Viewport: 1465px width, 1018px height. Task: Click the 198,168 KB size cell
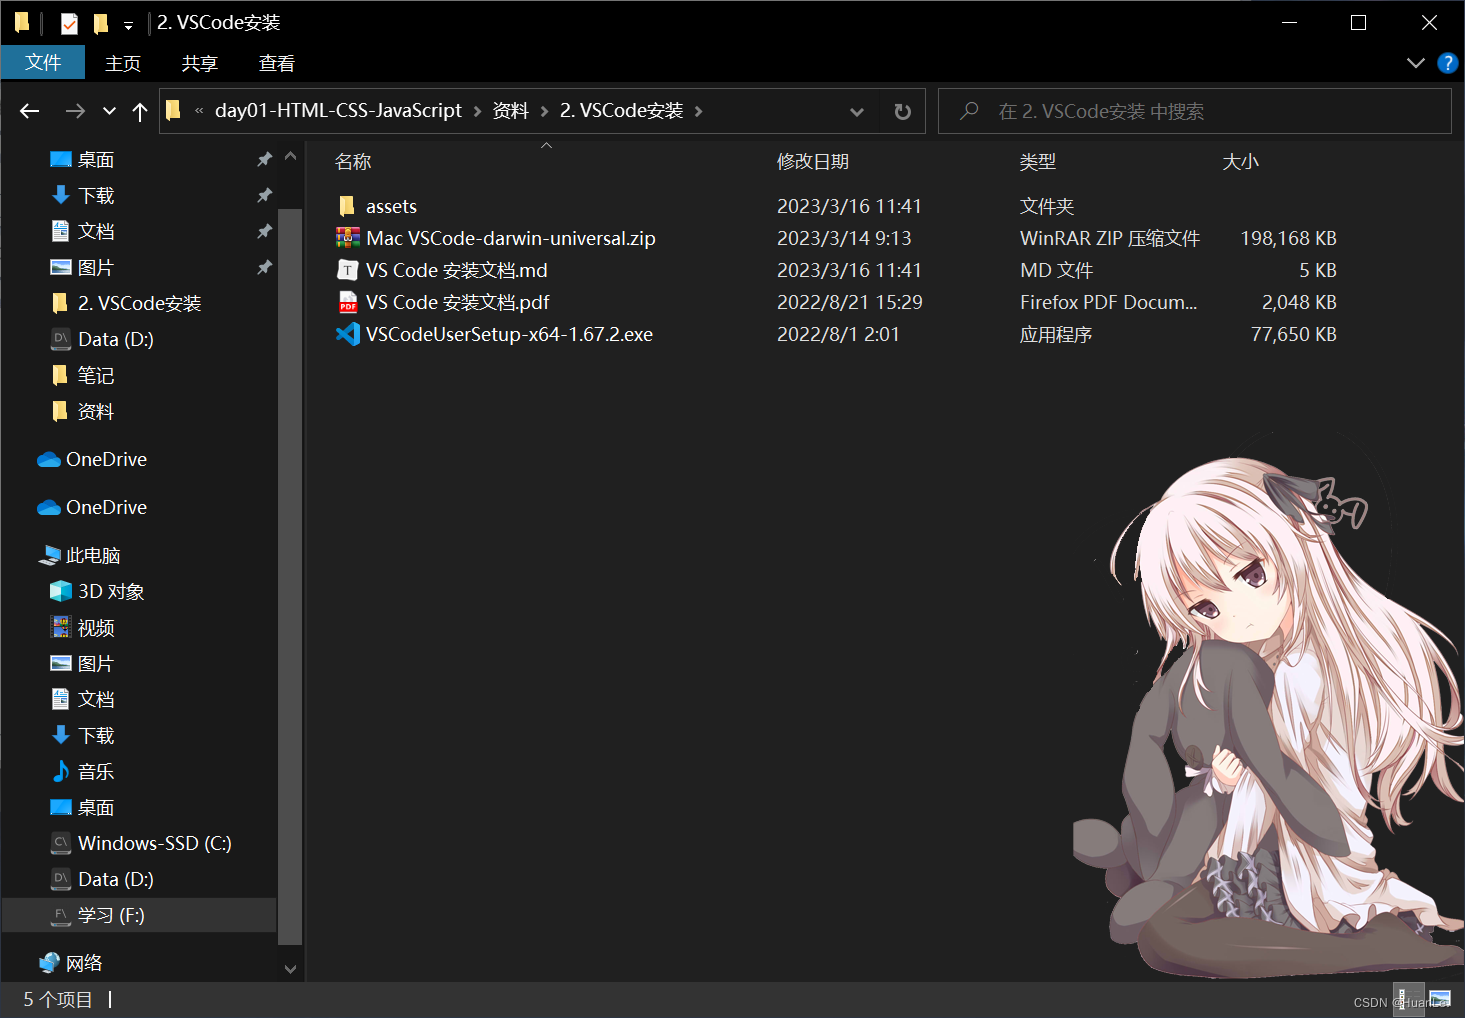1288,238
